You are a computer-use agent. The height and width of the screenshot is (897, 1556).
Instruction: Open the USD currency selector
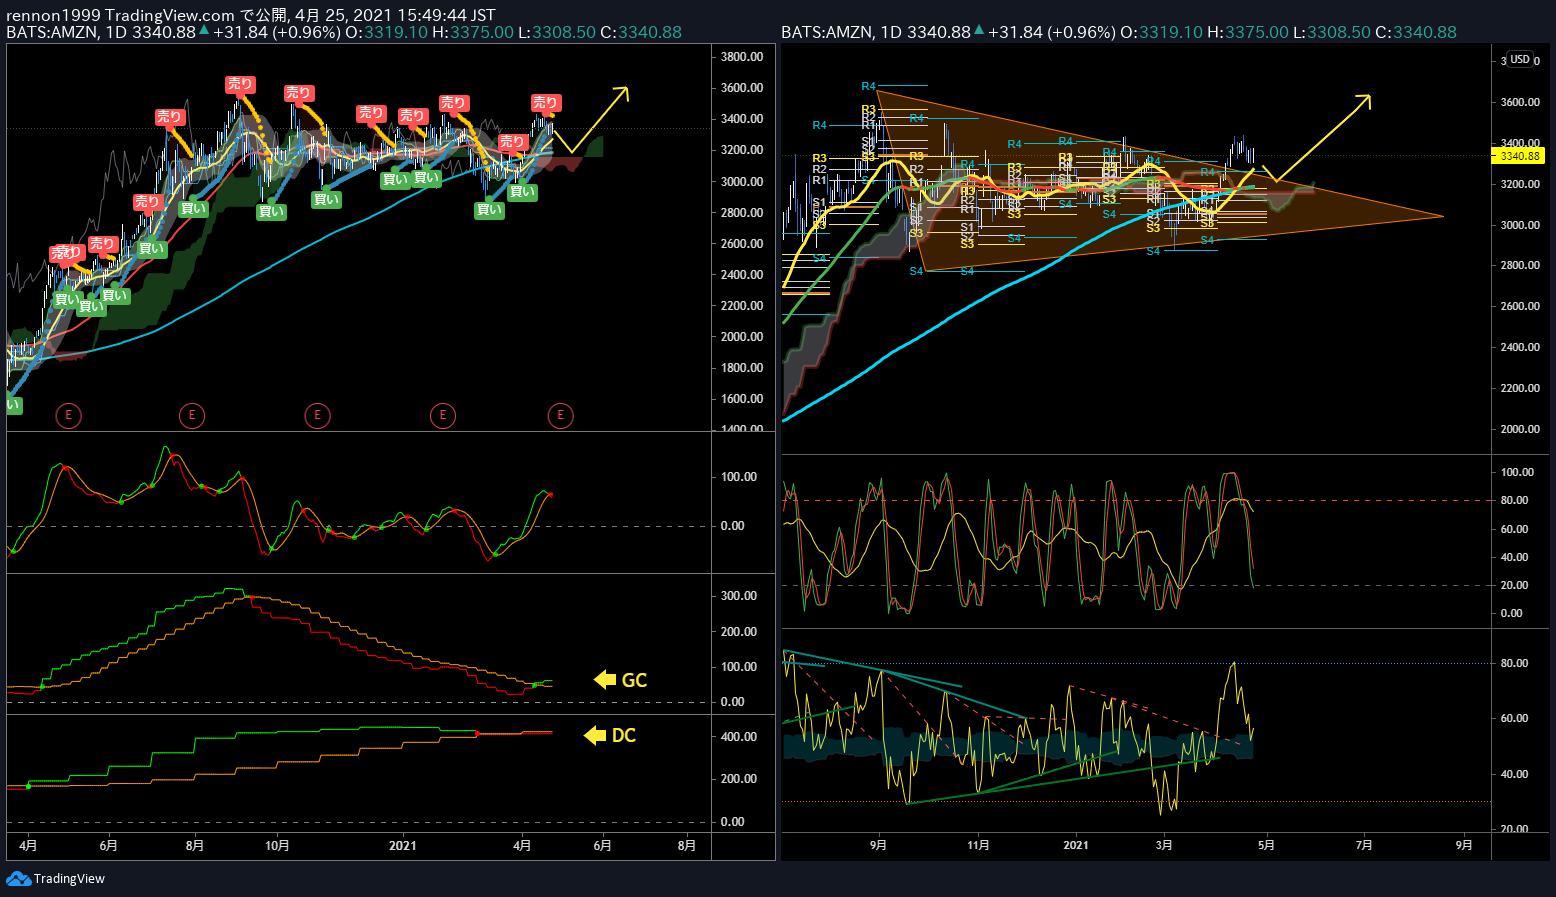1520,60
